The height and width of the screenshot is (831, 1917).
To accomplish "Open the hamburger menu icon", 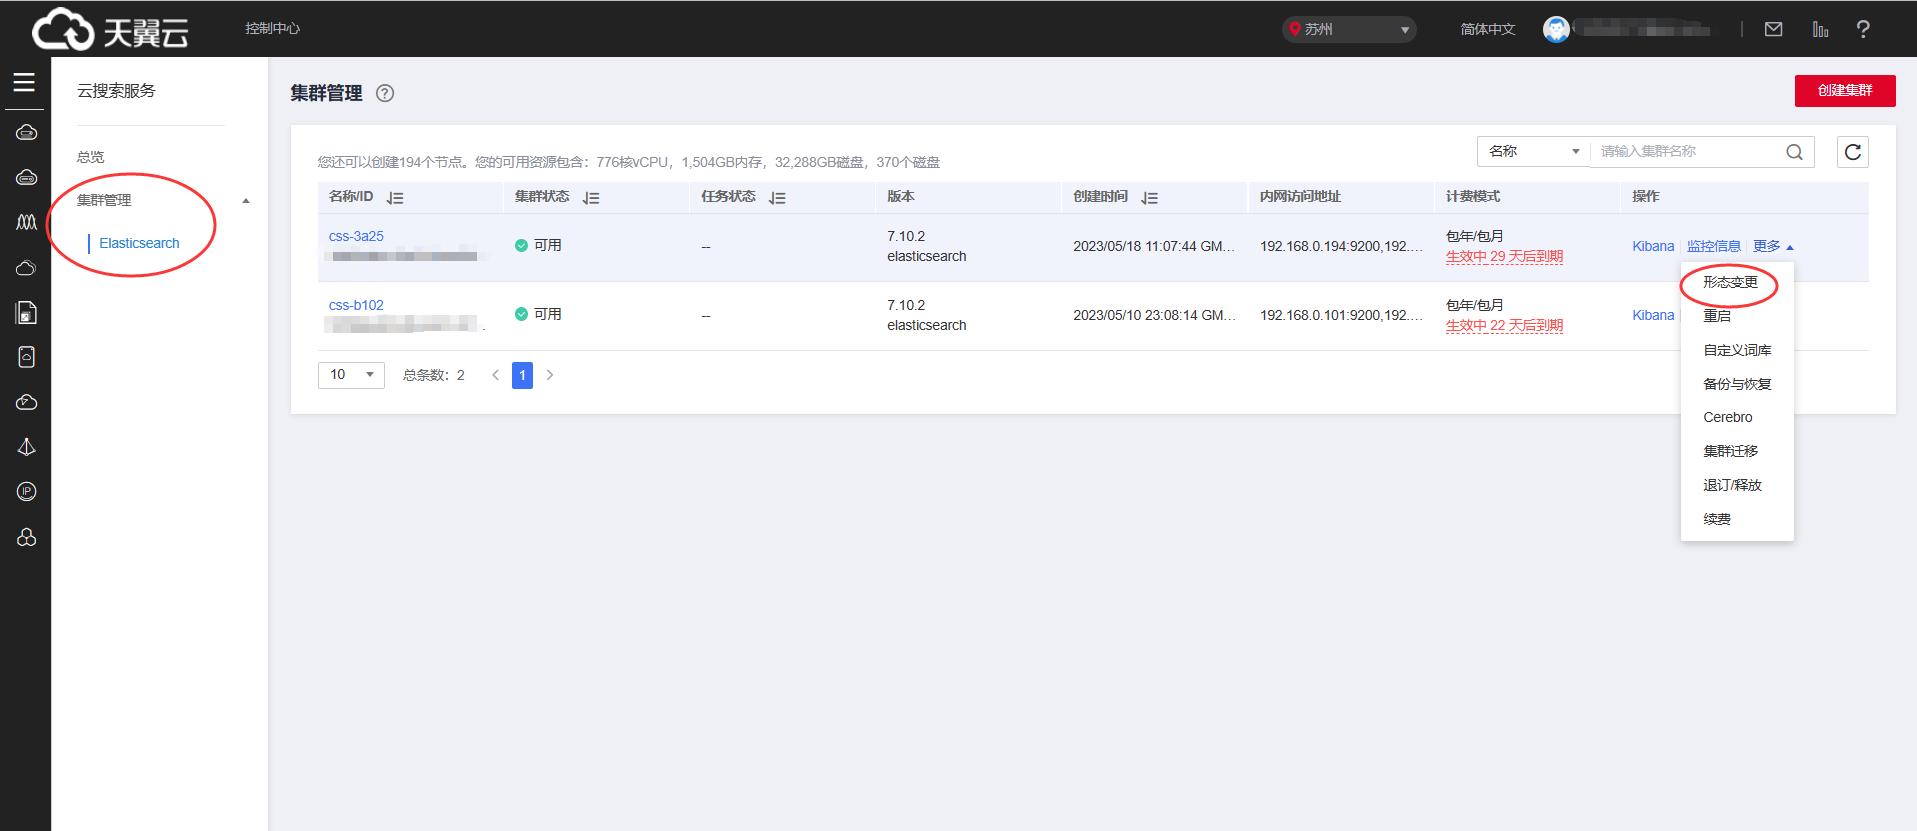I will [x=24, y=83].
